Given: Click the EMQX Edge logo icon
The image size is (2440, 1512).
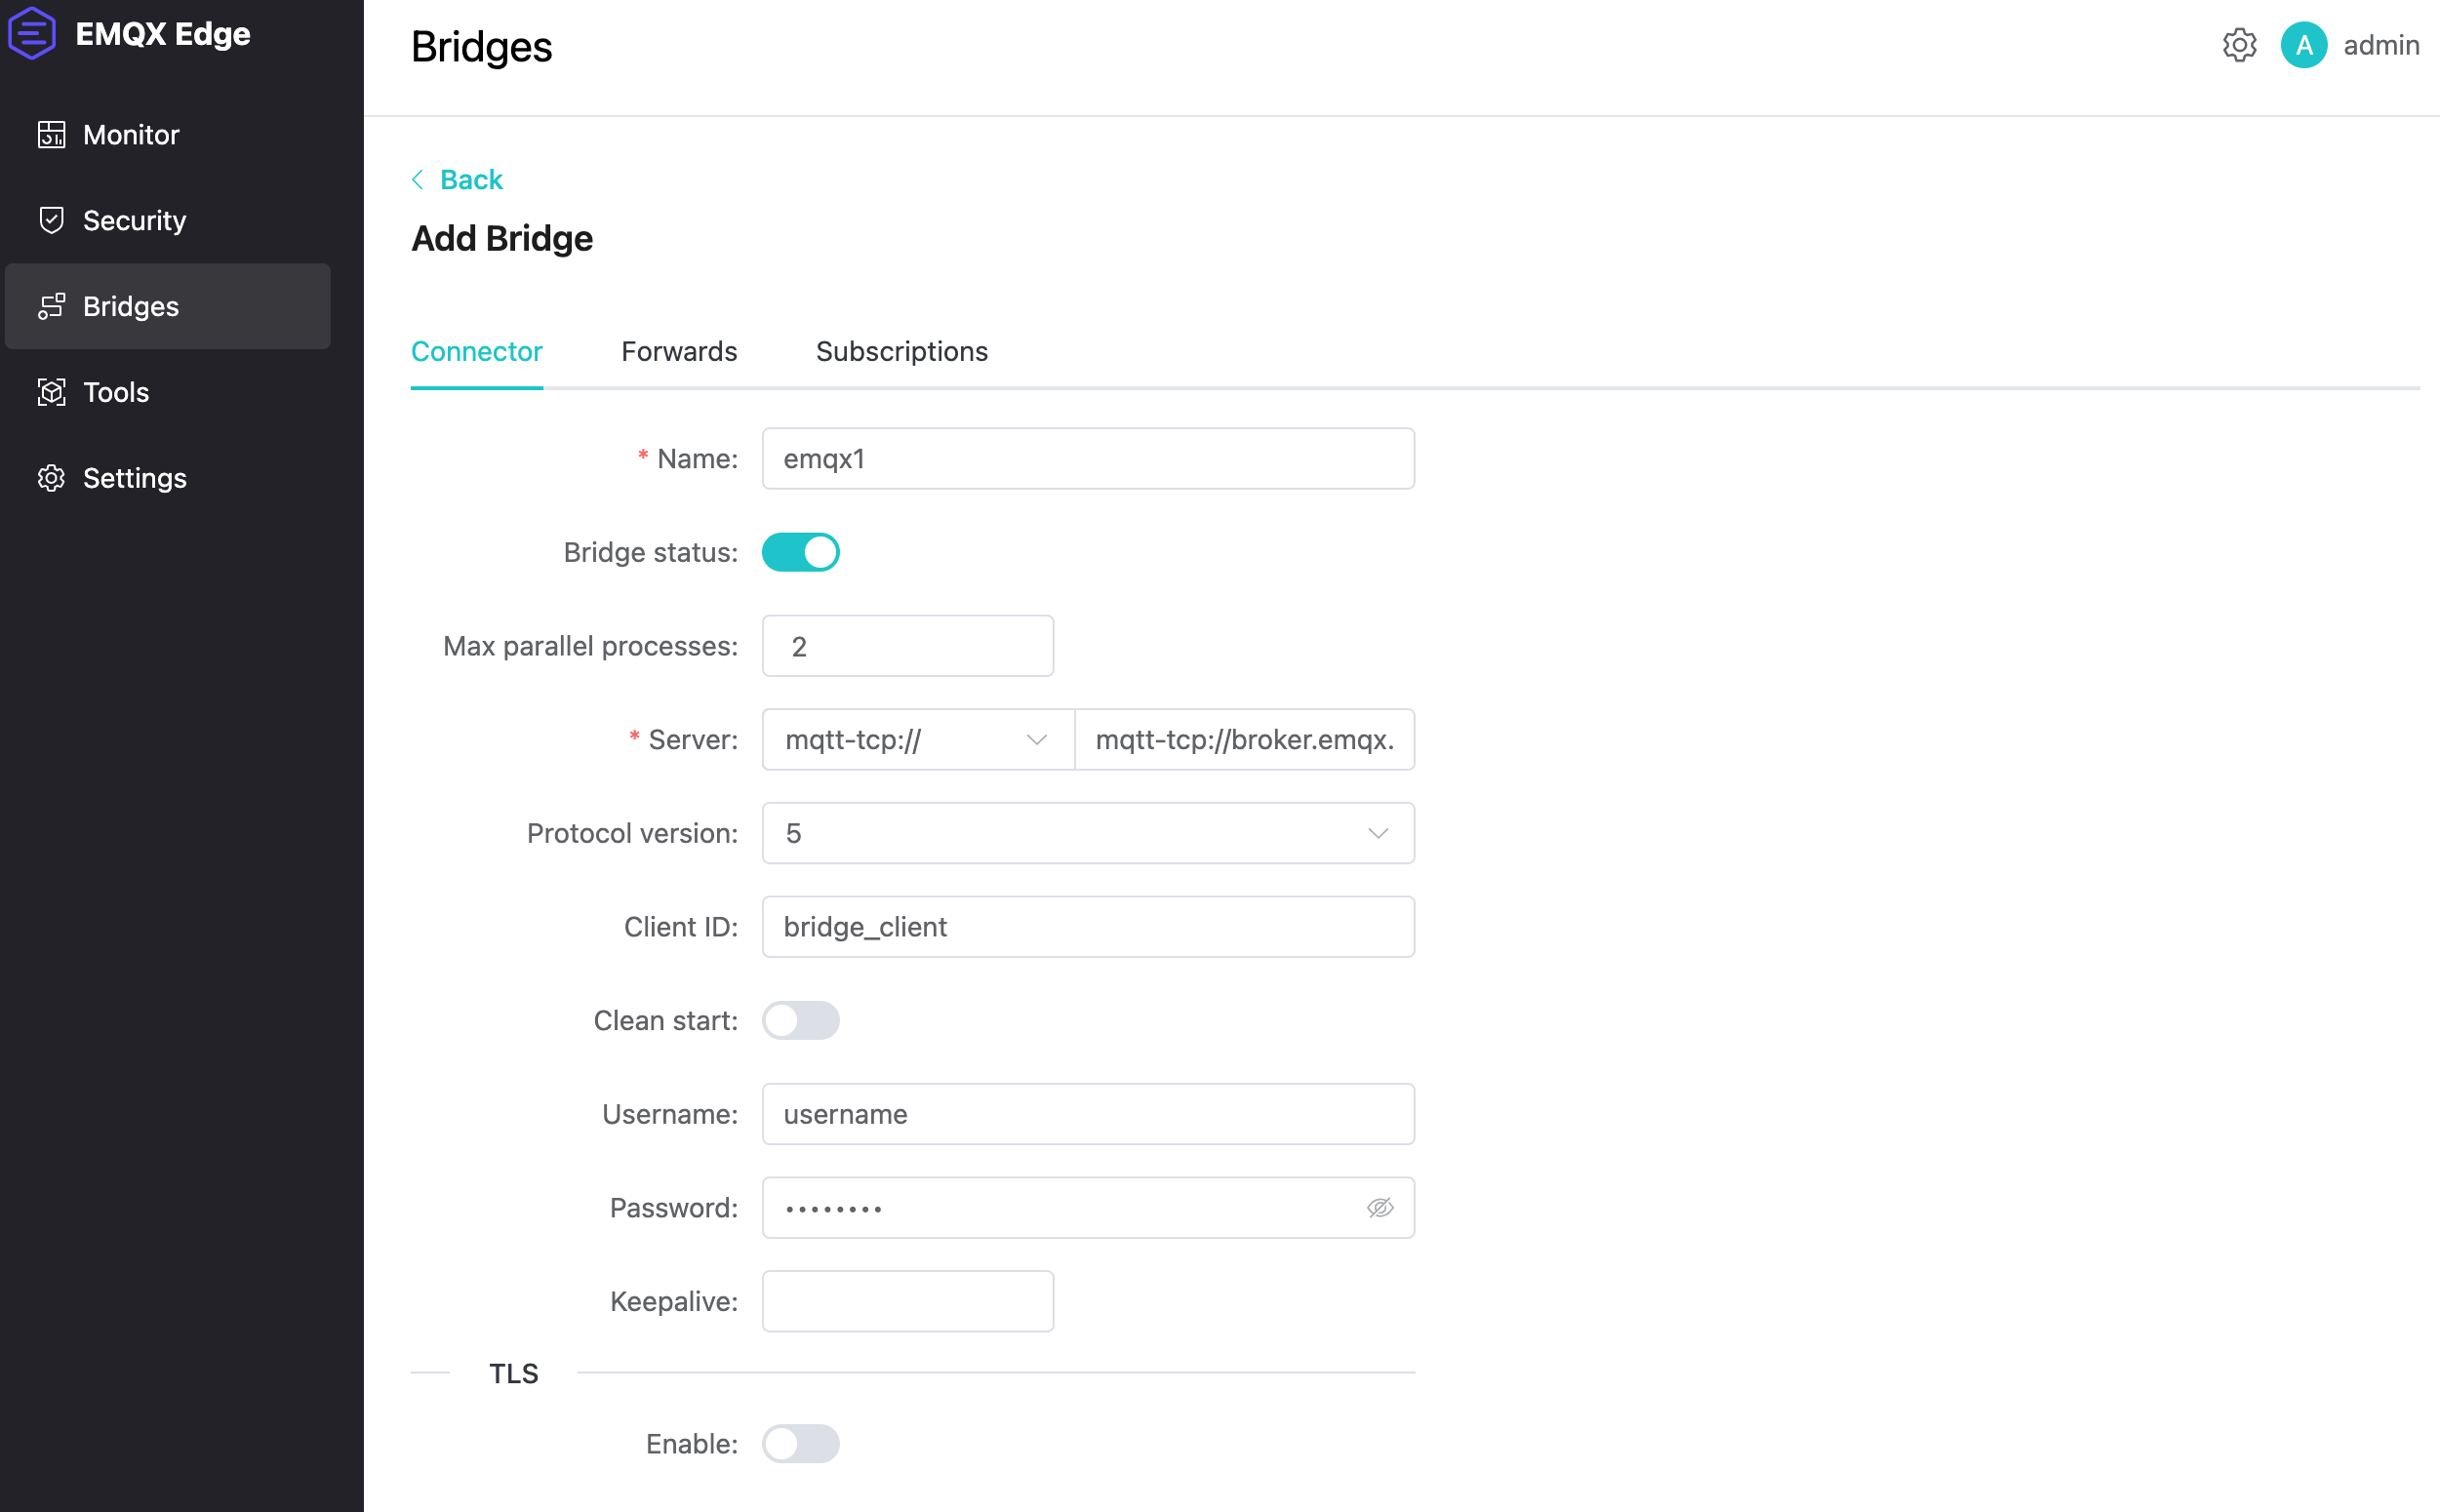Looking at the screenshot, I should pos(32,33).
